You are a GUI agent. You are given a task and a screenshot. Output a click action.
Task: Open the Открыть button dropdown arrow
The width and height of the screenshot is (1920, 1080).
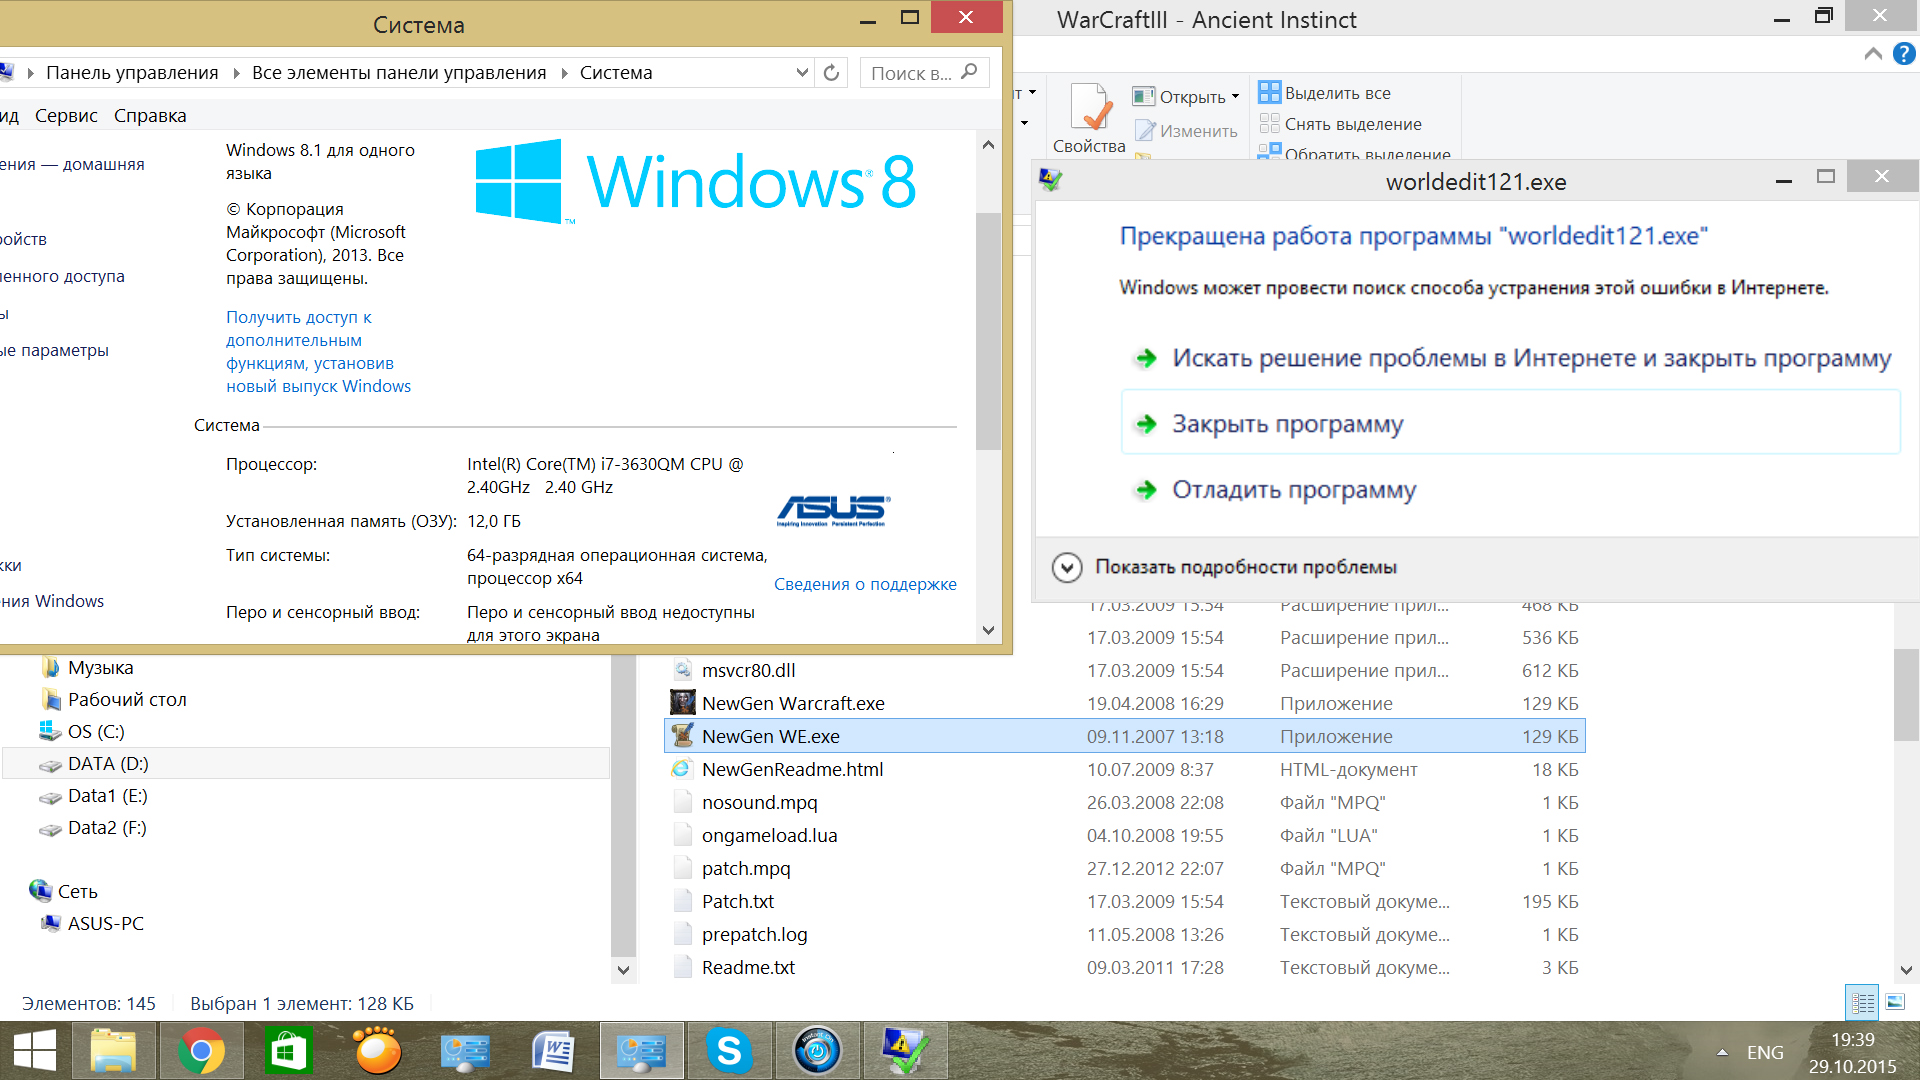point(1236,97)
